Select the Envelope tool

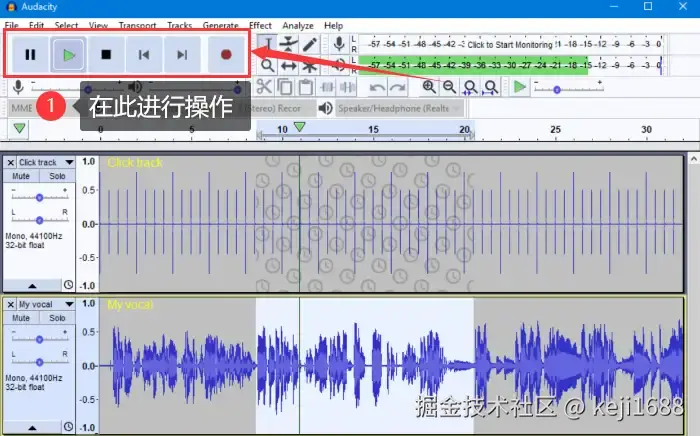289,44
